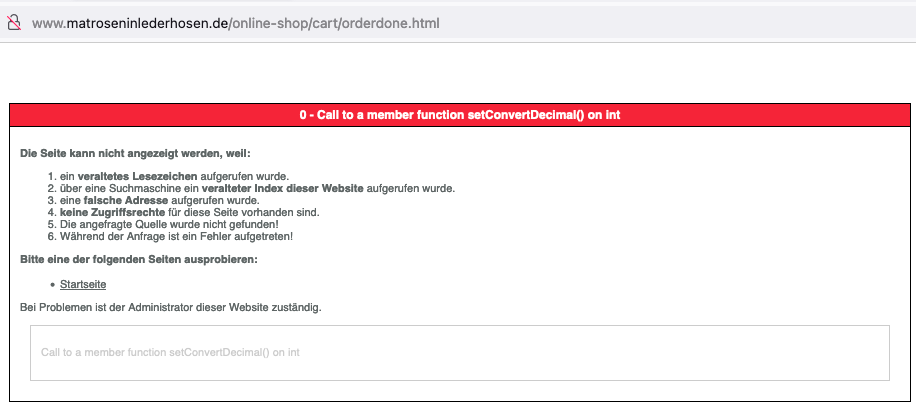Click the 'Die Seite kann nicht angezeigt werden' heading
The height and width of the screenshot is (408, 916).
tap(135, 153)
